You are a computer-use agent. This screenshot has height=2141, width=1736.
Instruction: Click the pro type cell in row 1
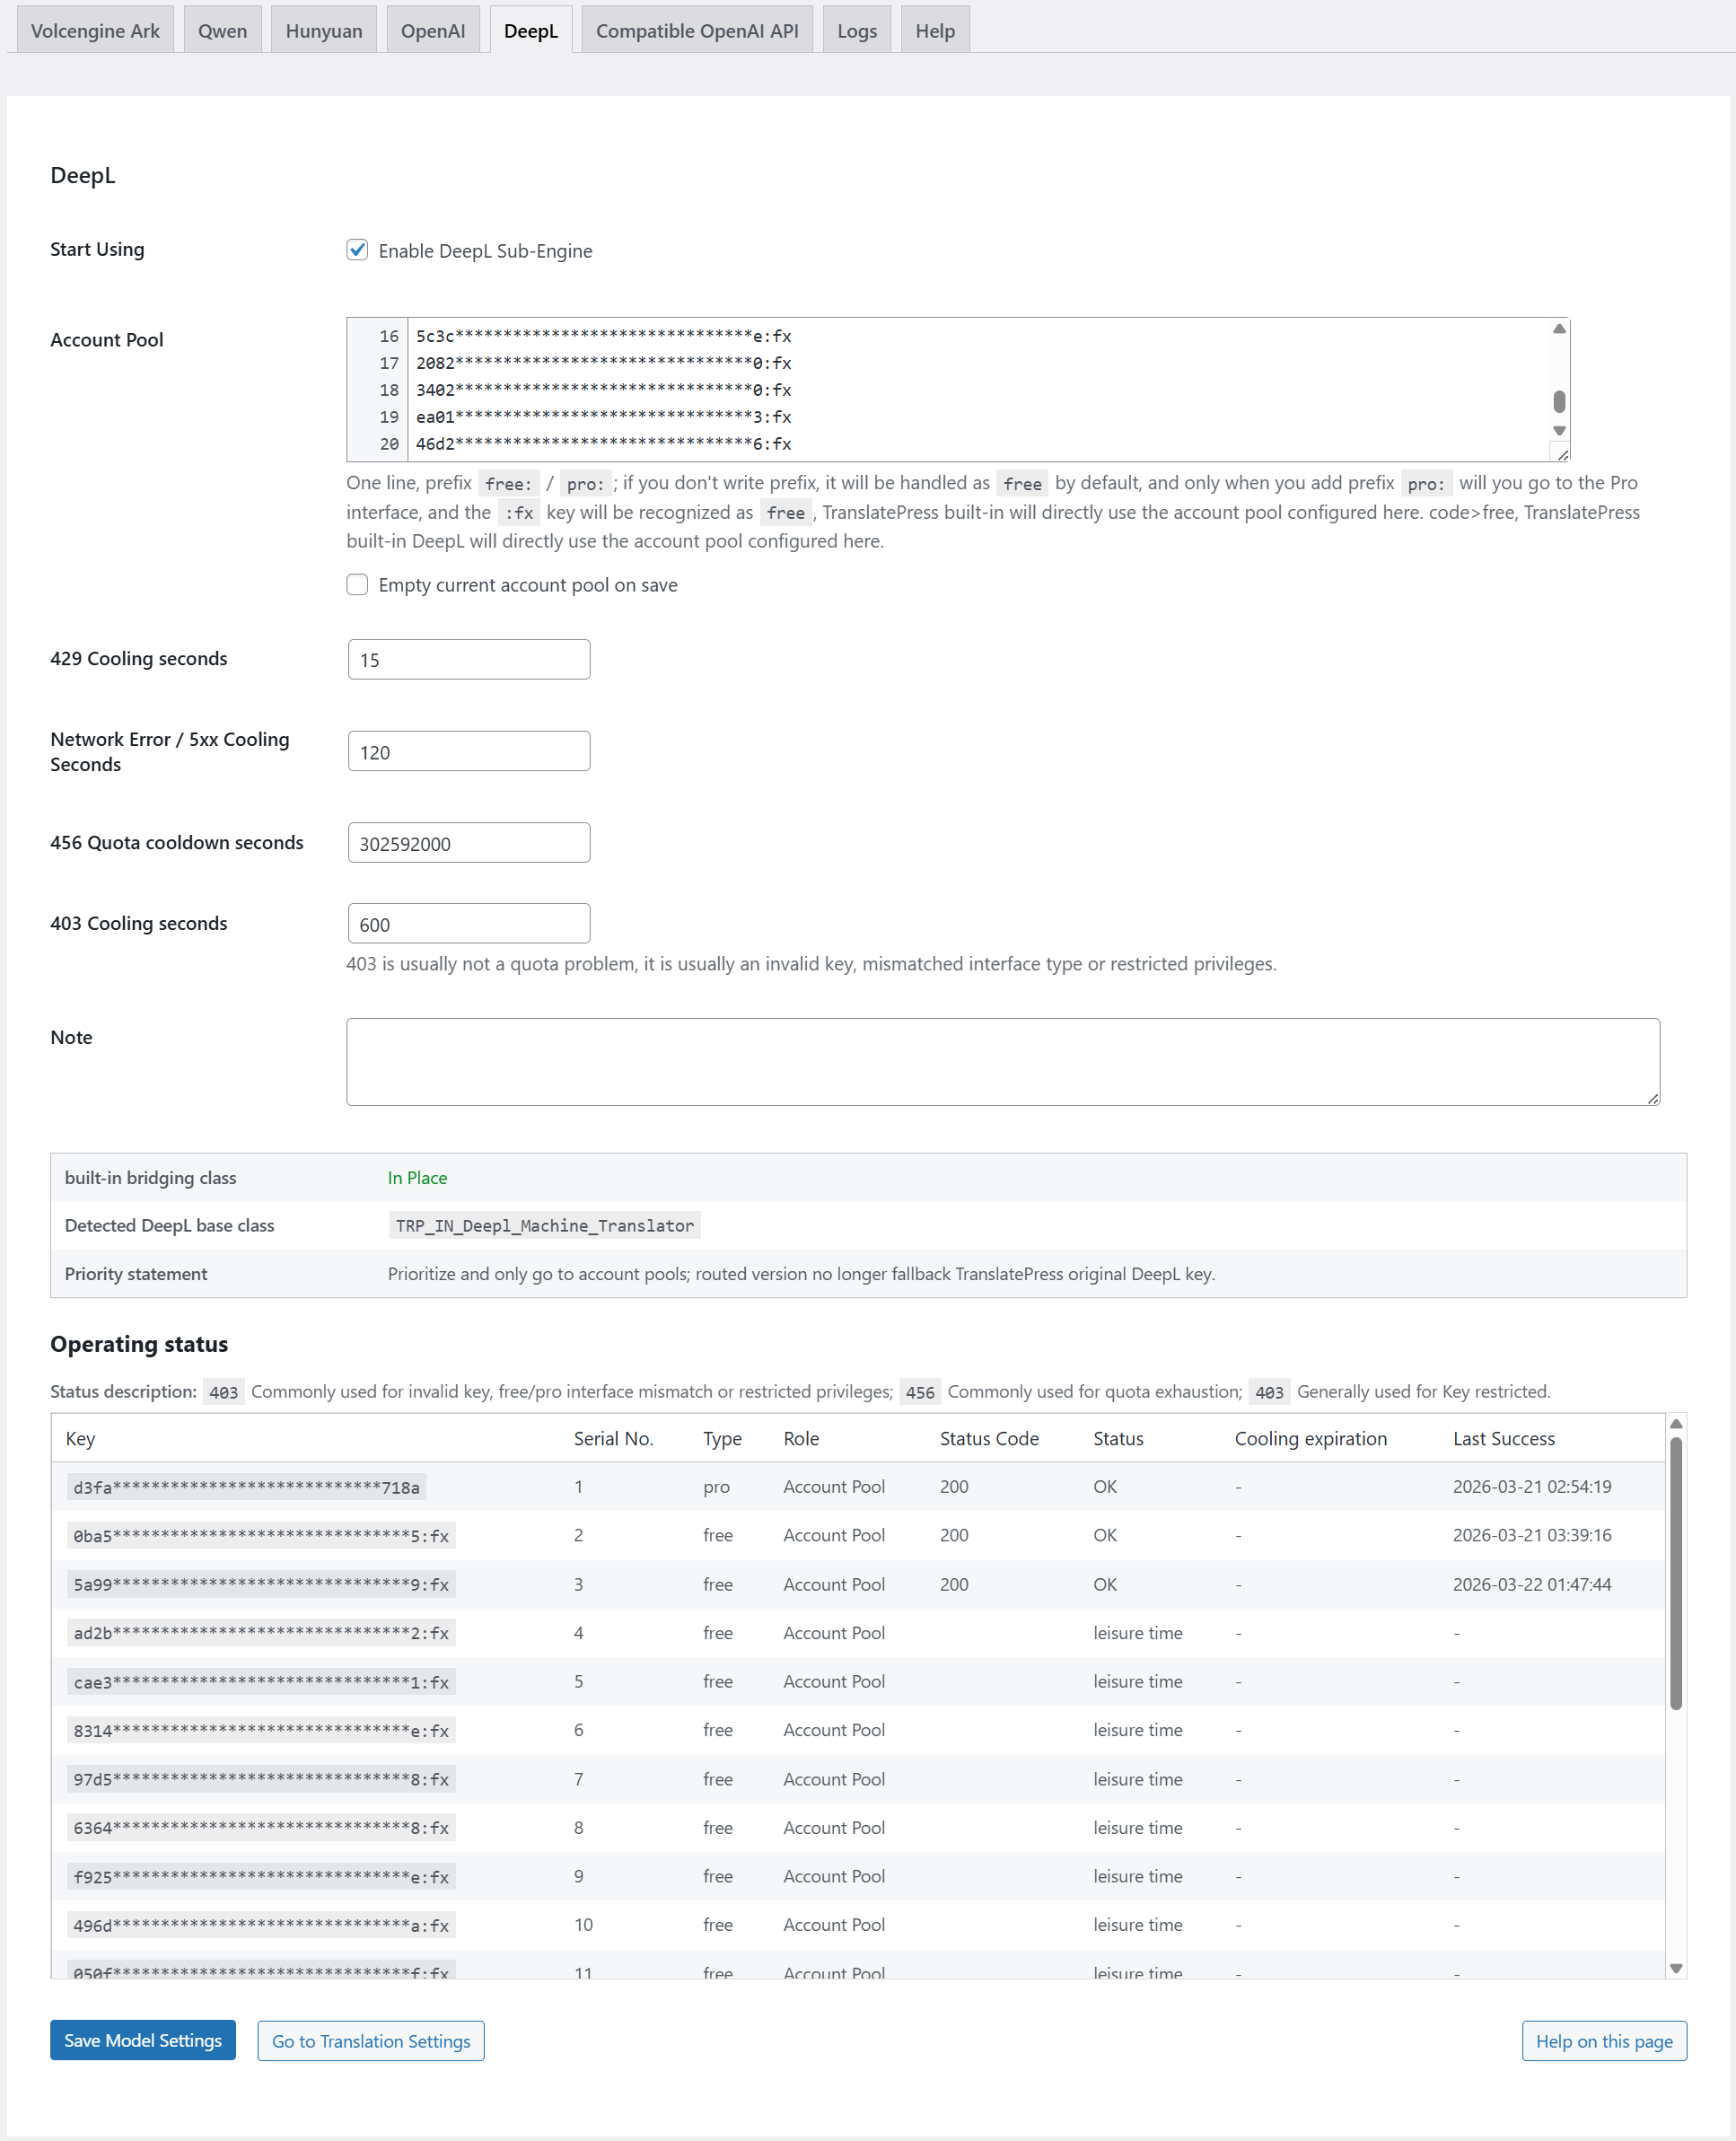pos(716,1487)
